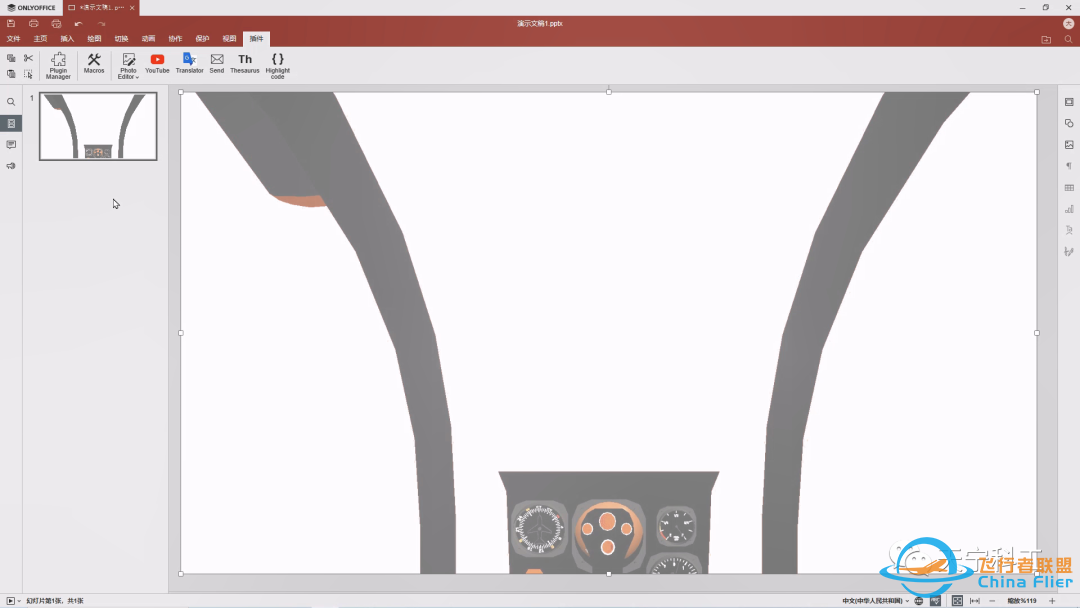
Task: Expand the Photo Editor dropdown
Action: (x=137, y=77)
